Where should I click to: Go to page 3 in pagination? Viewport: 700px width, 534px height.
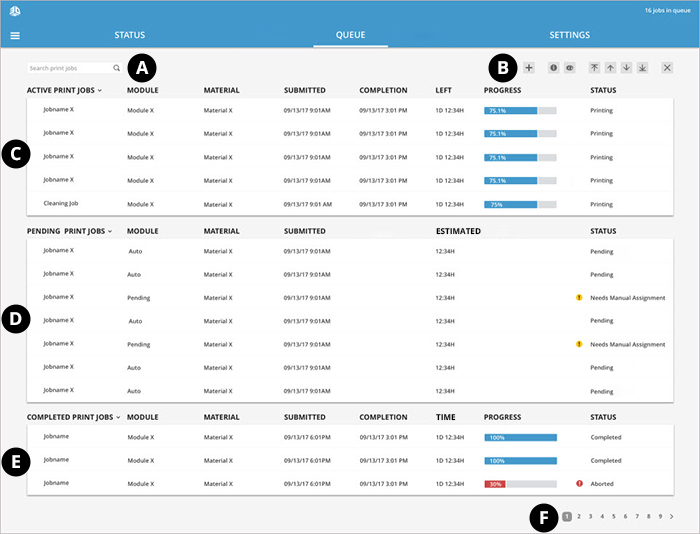[591, 516]
